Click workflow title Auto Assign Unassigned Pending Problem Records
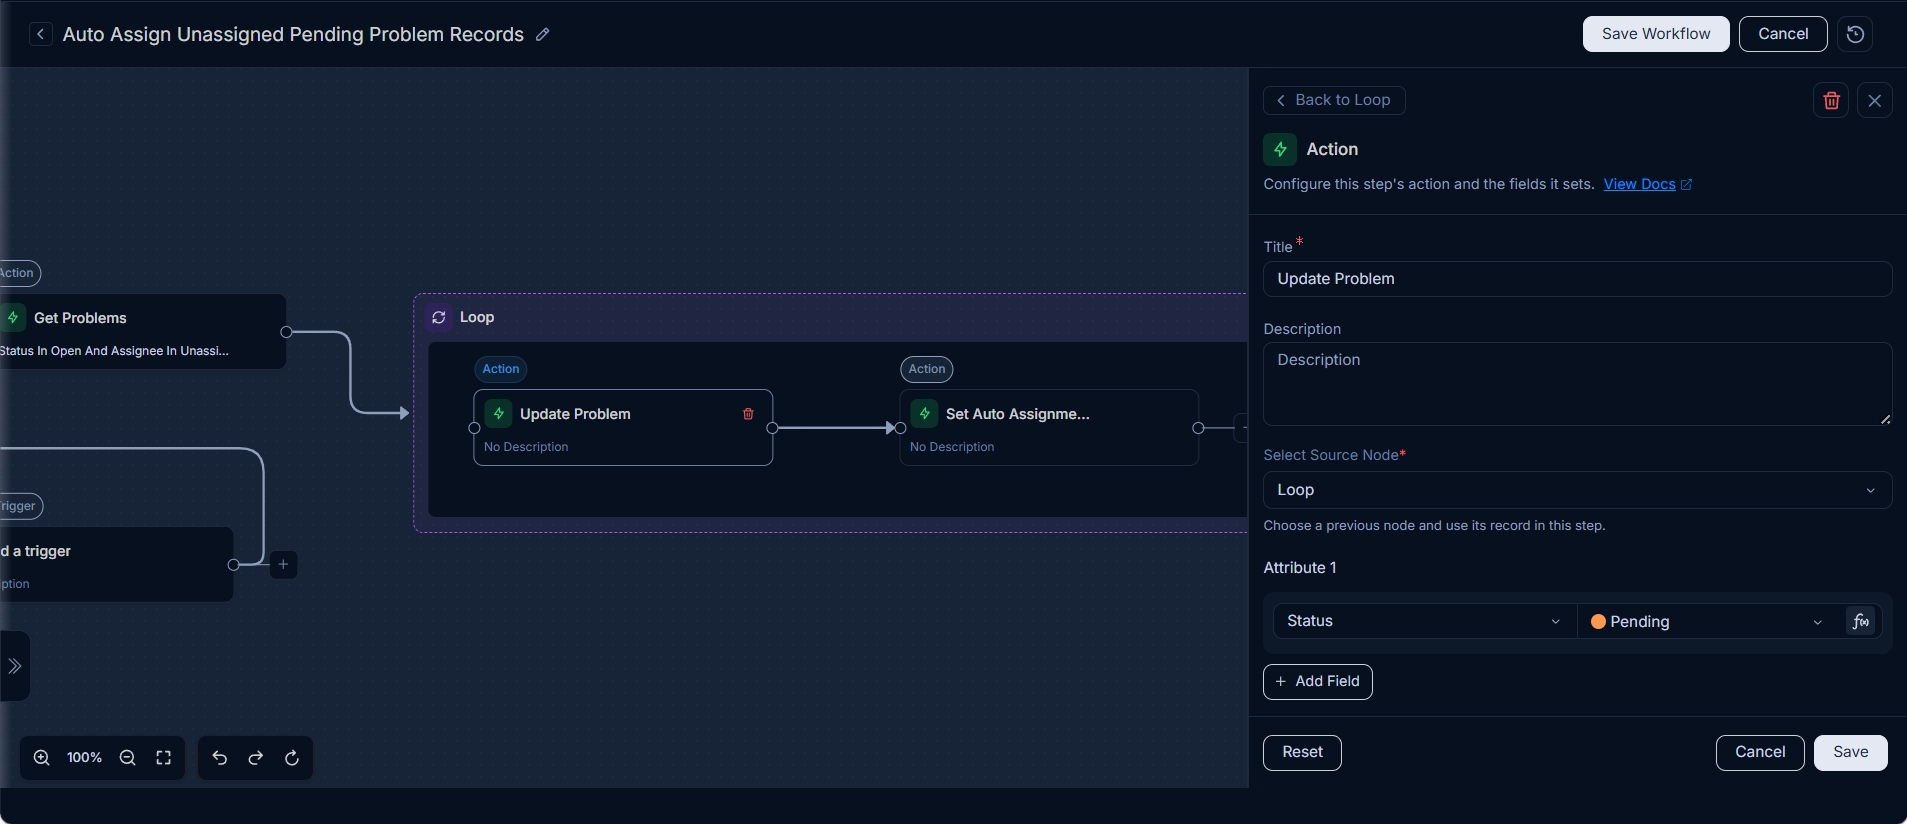Viewport: 1907px width, 824px height. pos(293,34)
